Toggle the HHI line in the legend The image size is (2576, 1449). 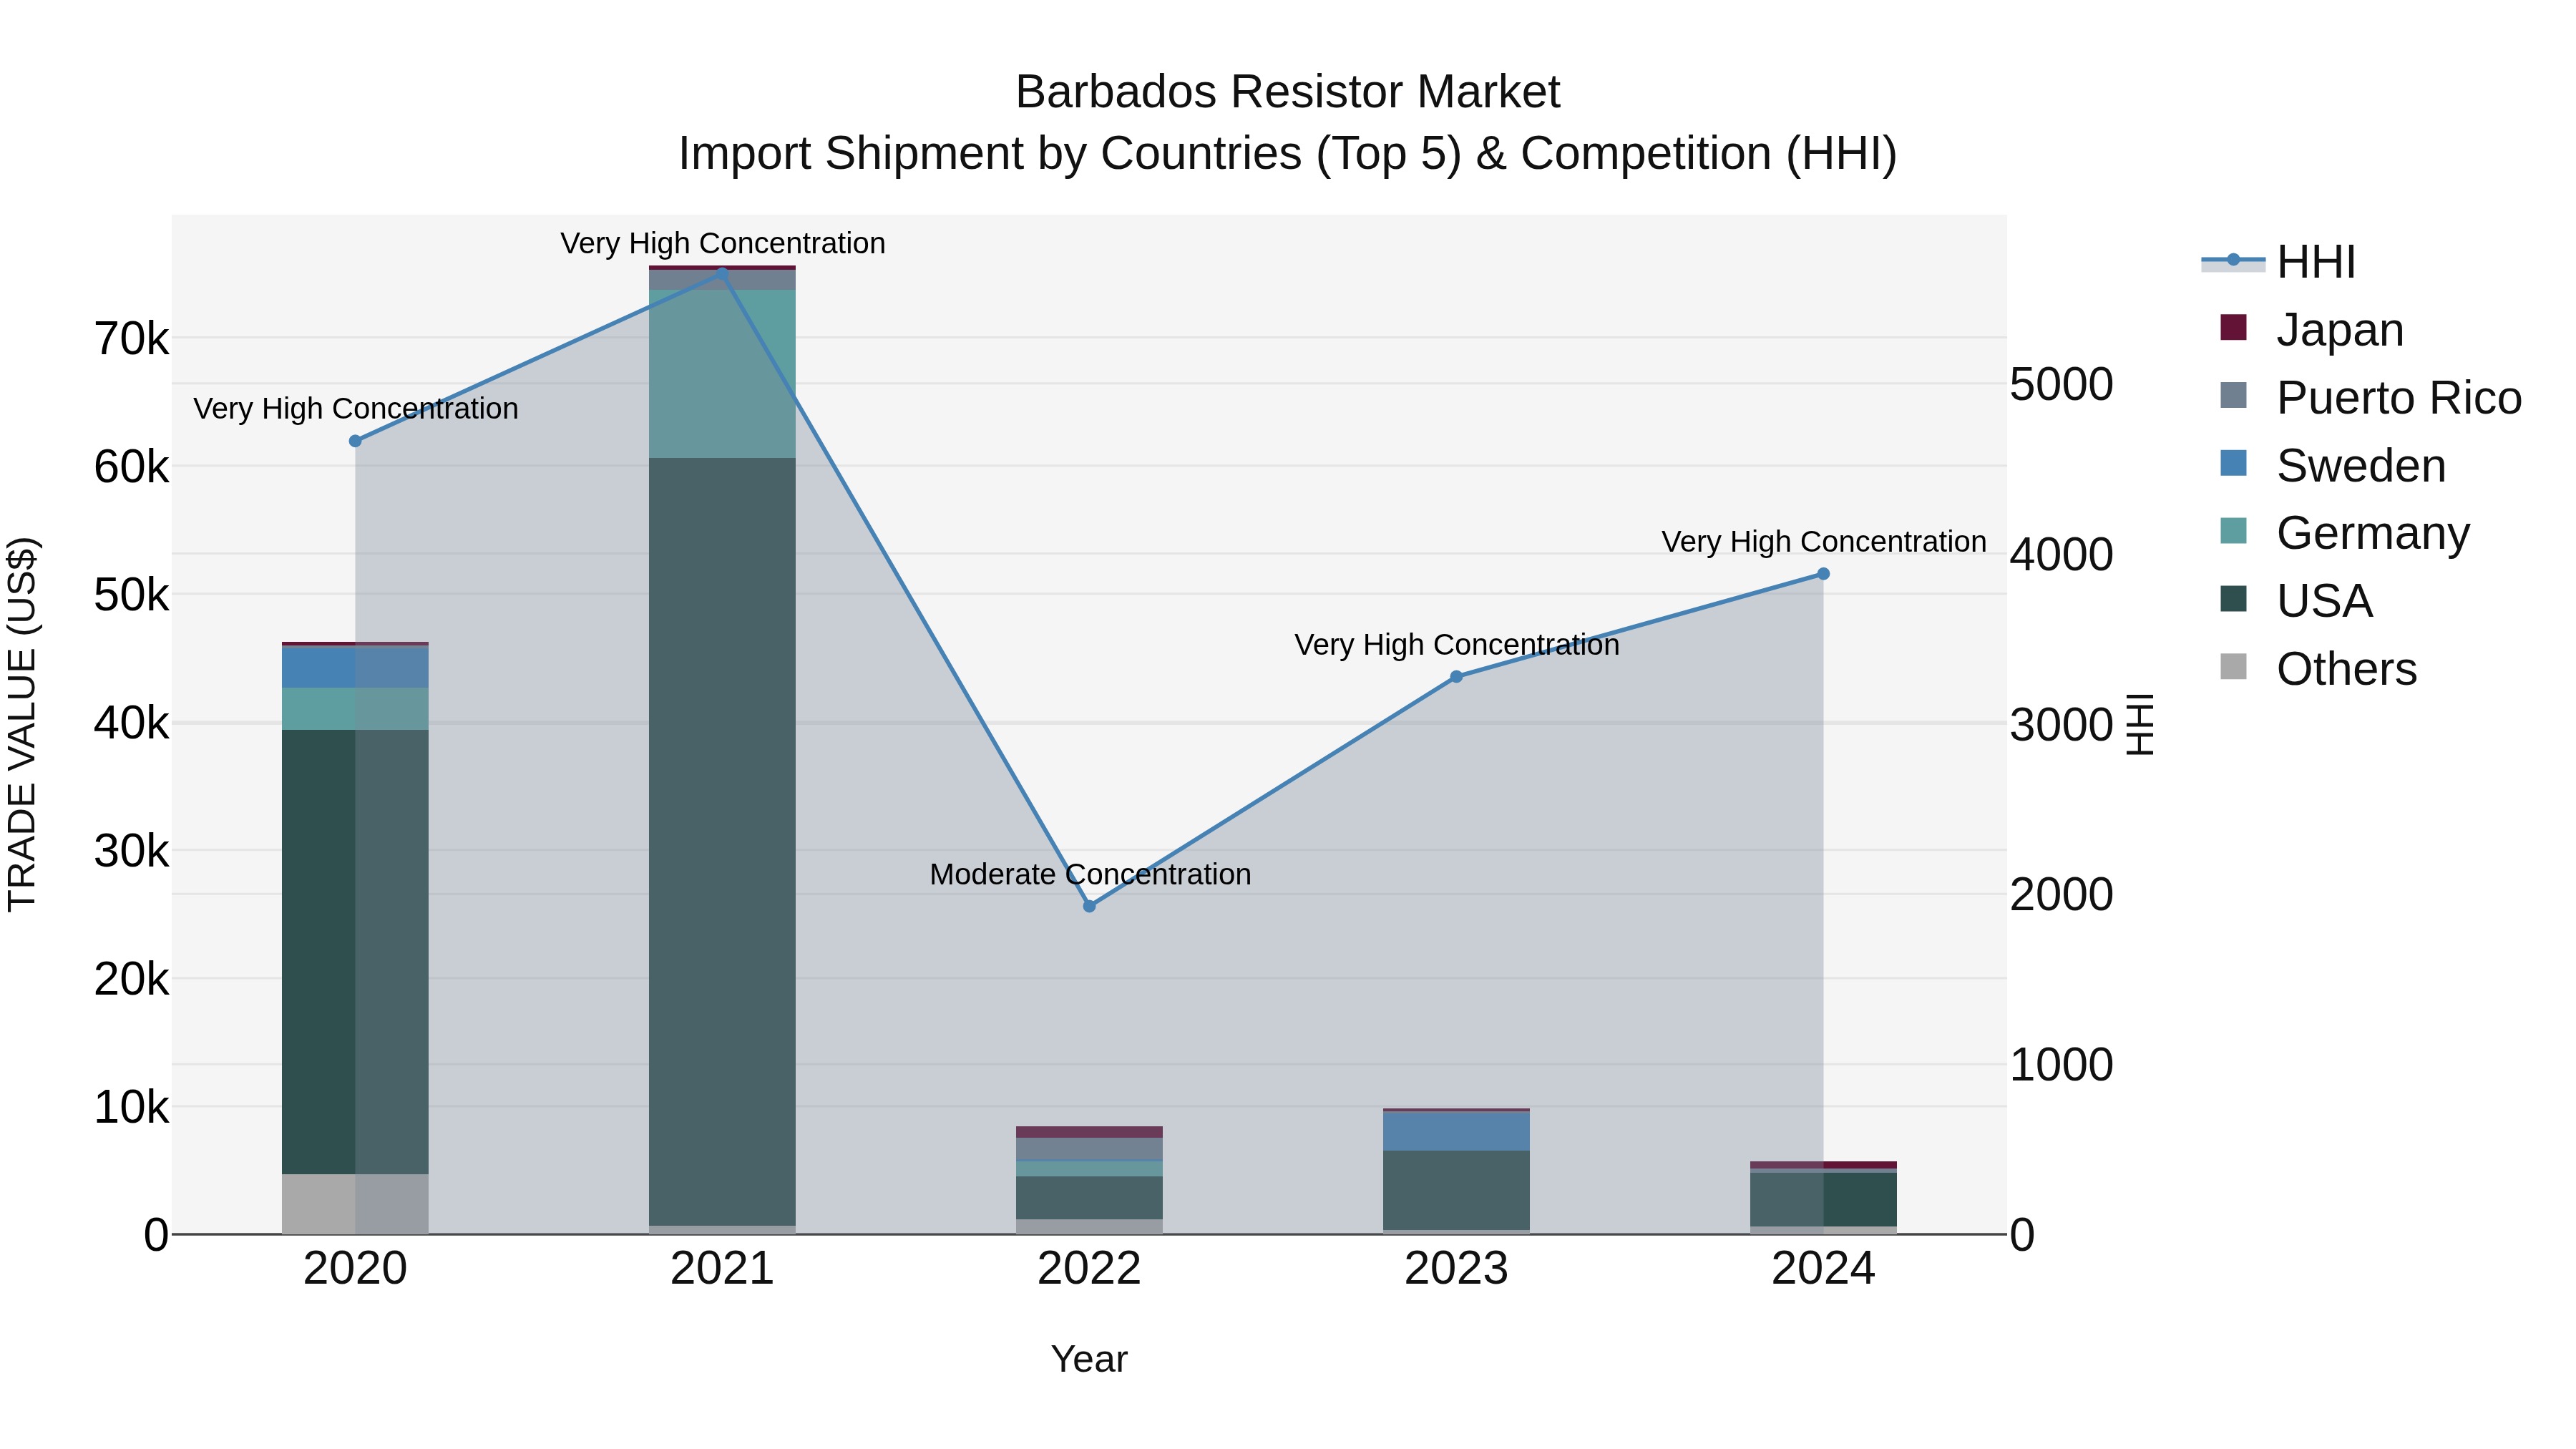(x=2279, y=262)
